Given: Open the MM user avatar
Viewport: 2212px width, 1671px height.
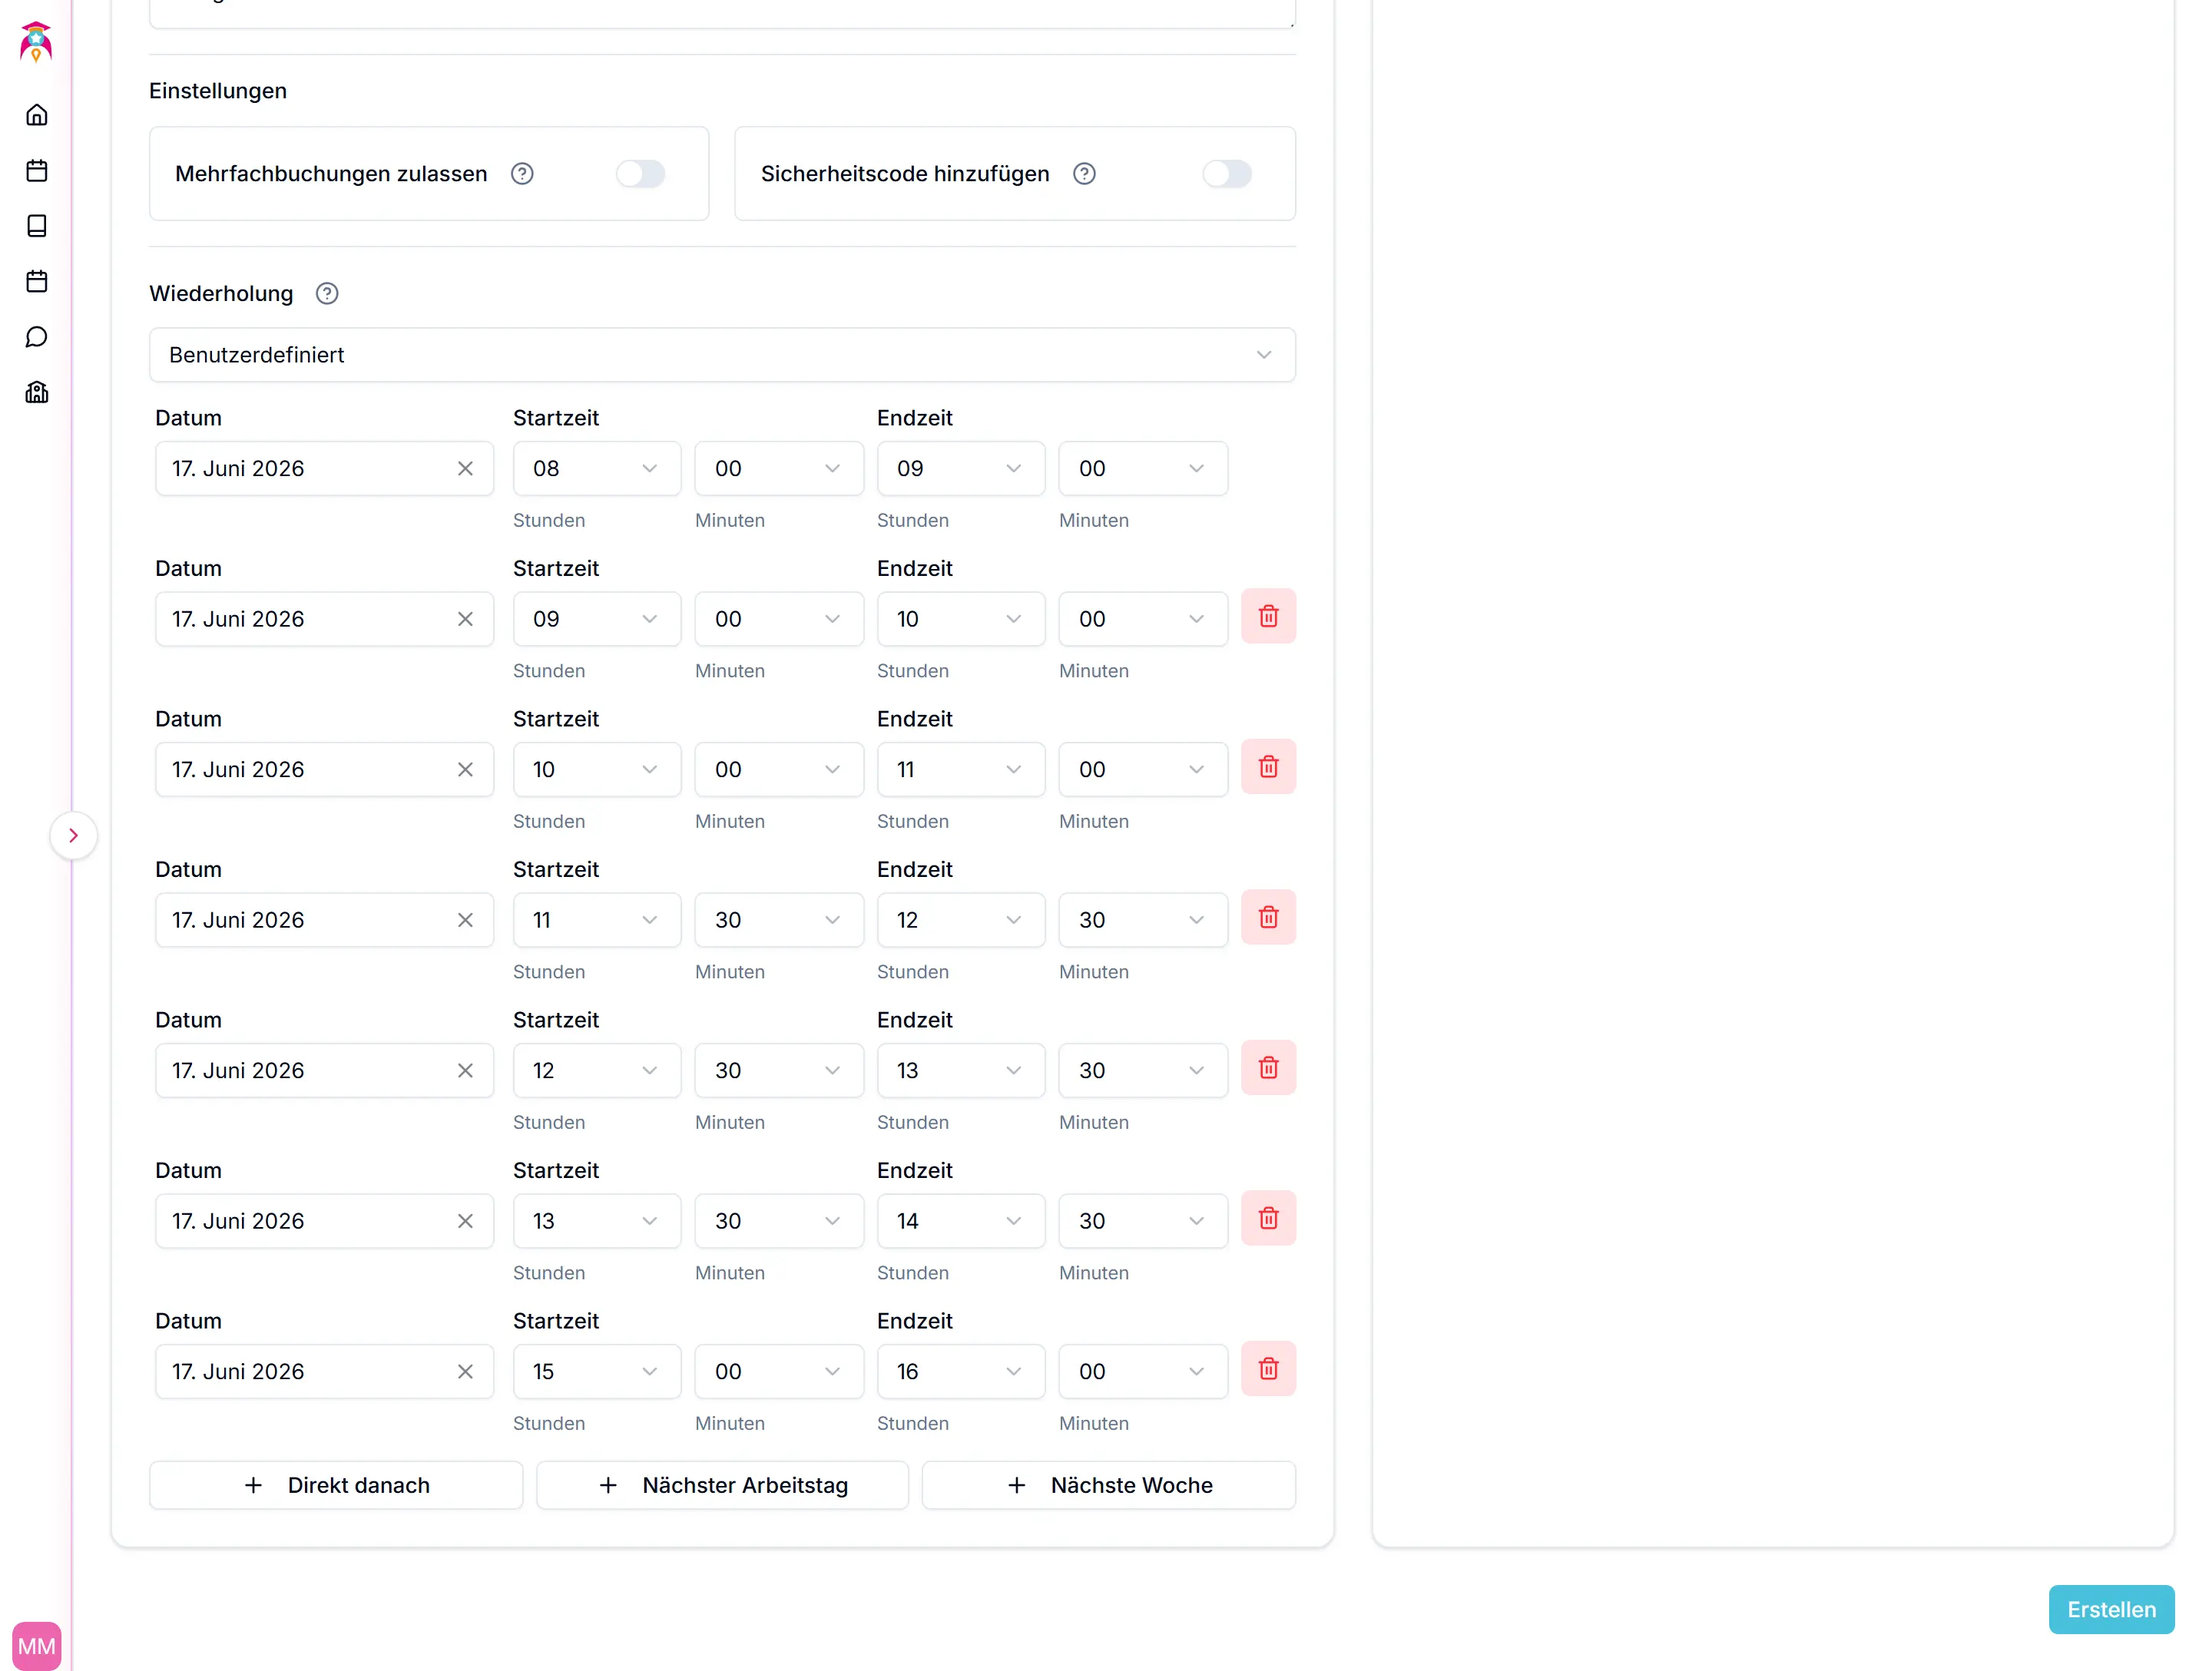Looking at the screenshot, I should point(37,1646).
